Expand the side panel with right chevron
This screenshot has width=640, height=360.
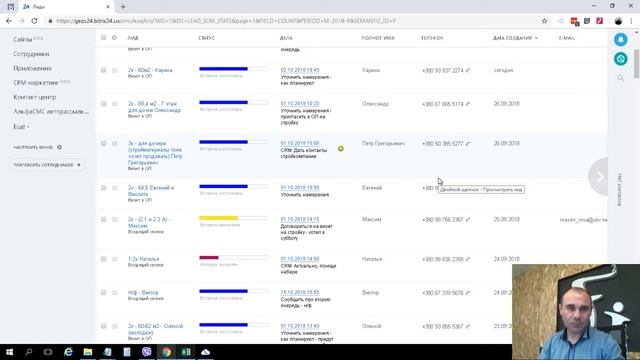tap(599, 176)
